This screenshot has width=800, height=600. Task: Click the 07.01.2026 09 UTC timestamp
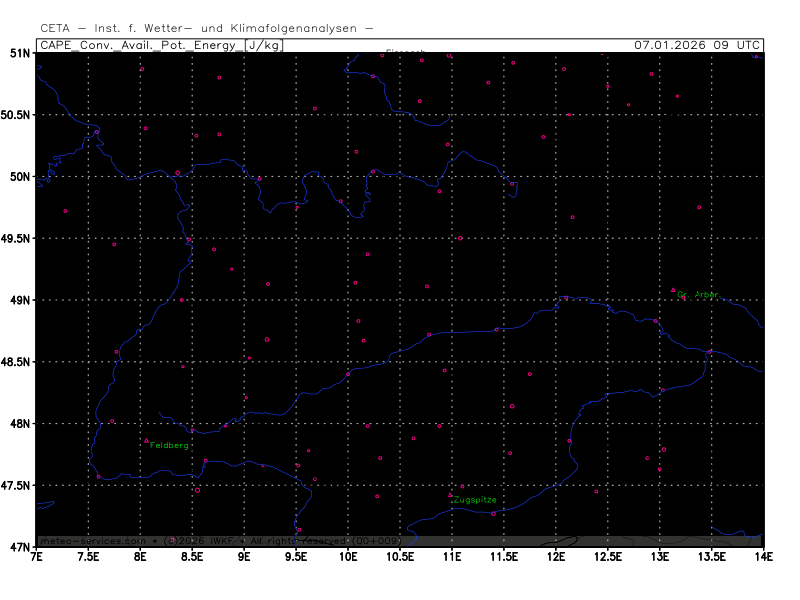coord(697,45)
